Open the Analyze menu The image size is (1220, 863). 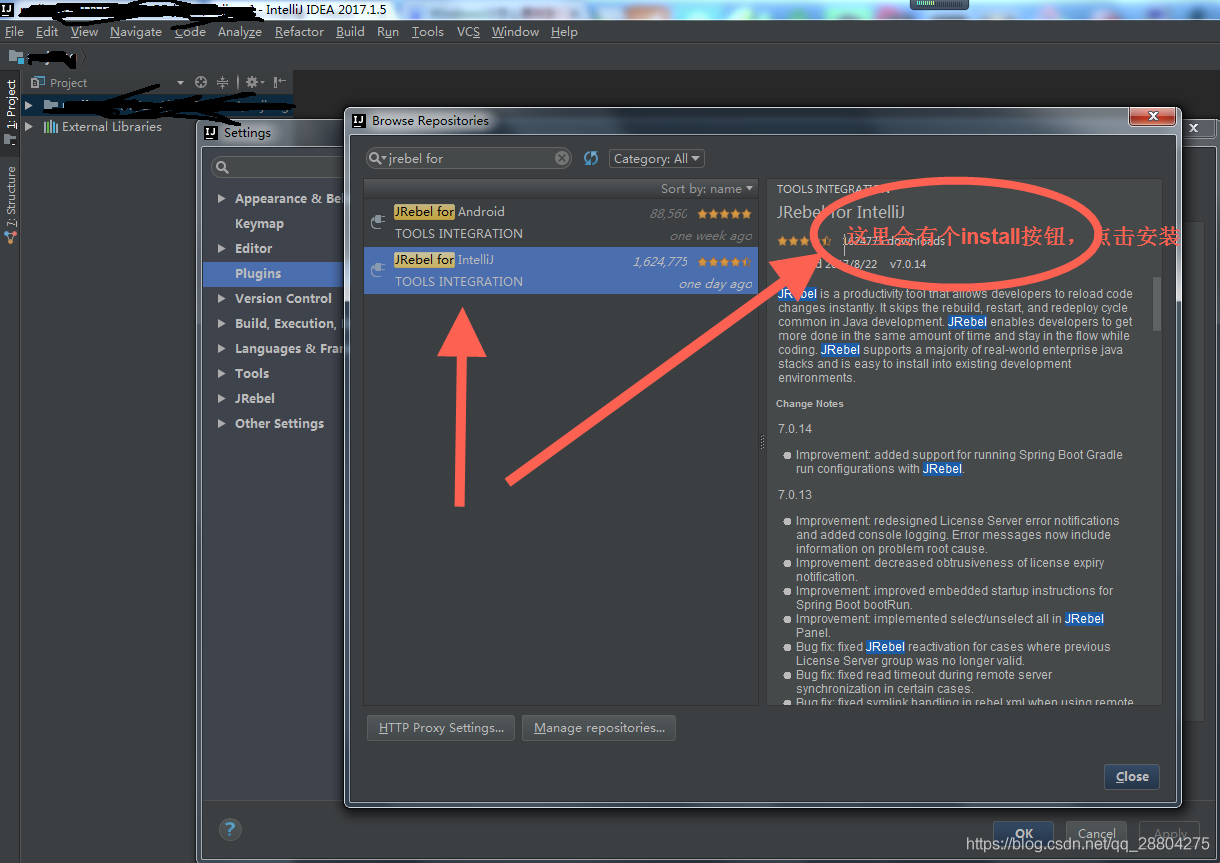pos(240,32)
